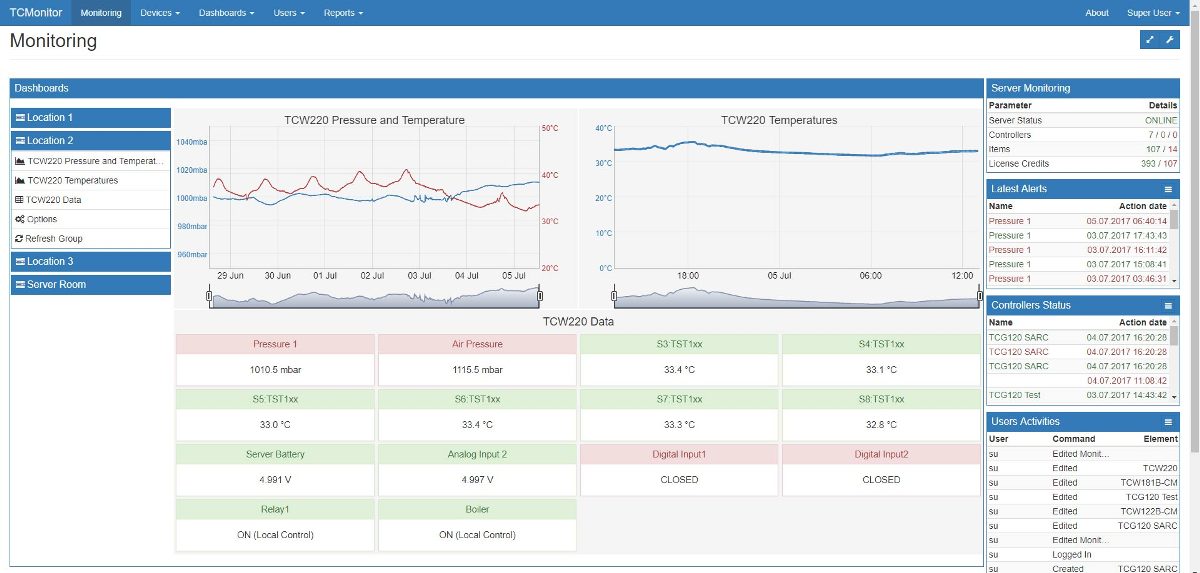Screen dimensions: 1200x573
Task: Open the Super User account dropdown
Action: 1153,13
